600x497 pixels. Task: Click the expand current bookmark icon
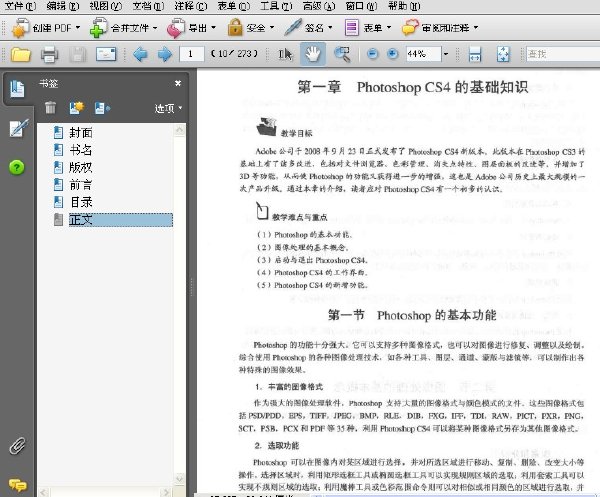[102, 108]
